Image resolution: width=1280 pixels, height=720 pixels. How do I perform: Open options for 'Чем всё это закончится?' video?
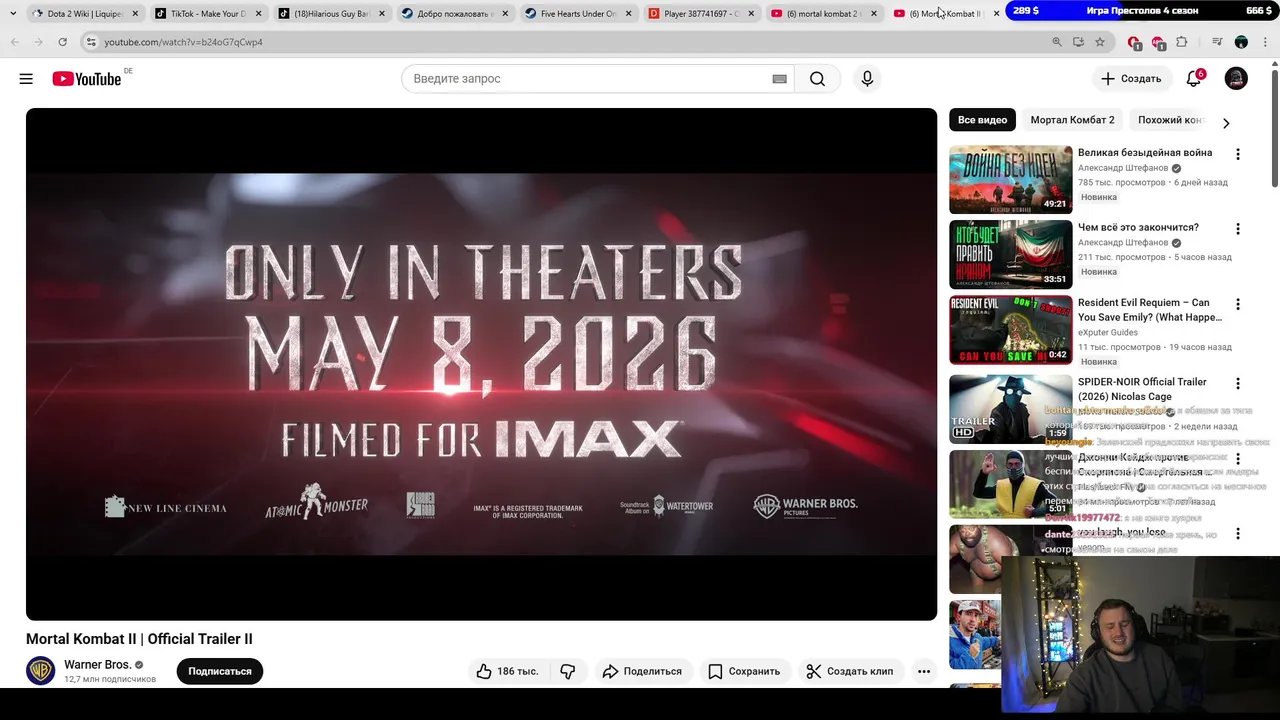point(1238,229)
